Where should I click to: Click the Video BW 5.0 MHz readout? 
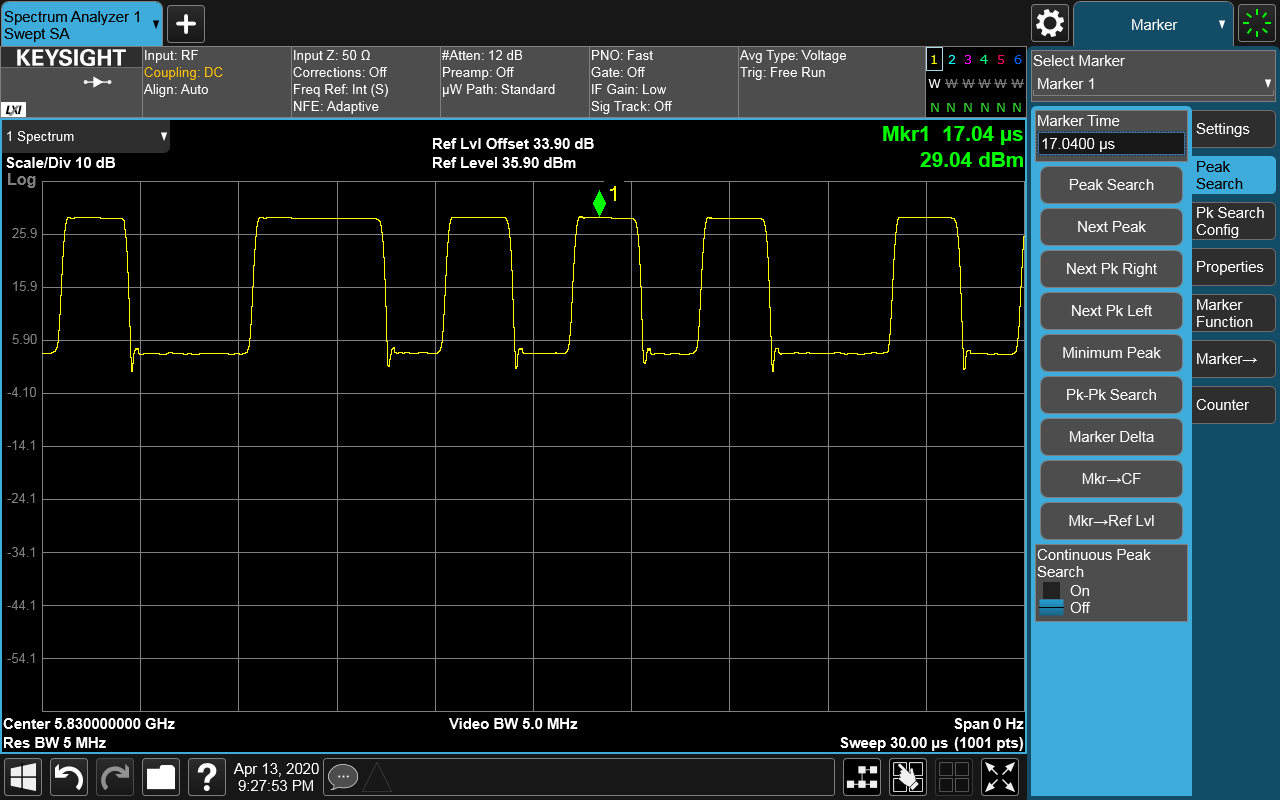[513, 724]
